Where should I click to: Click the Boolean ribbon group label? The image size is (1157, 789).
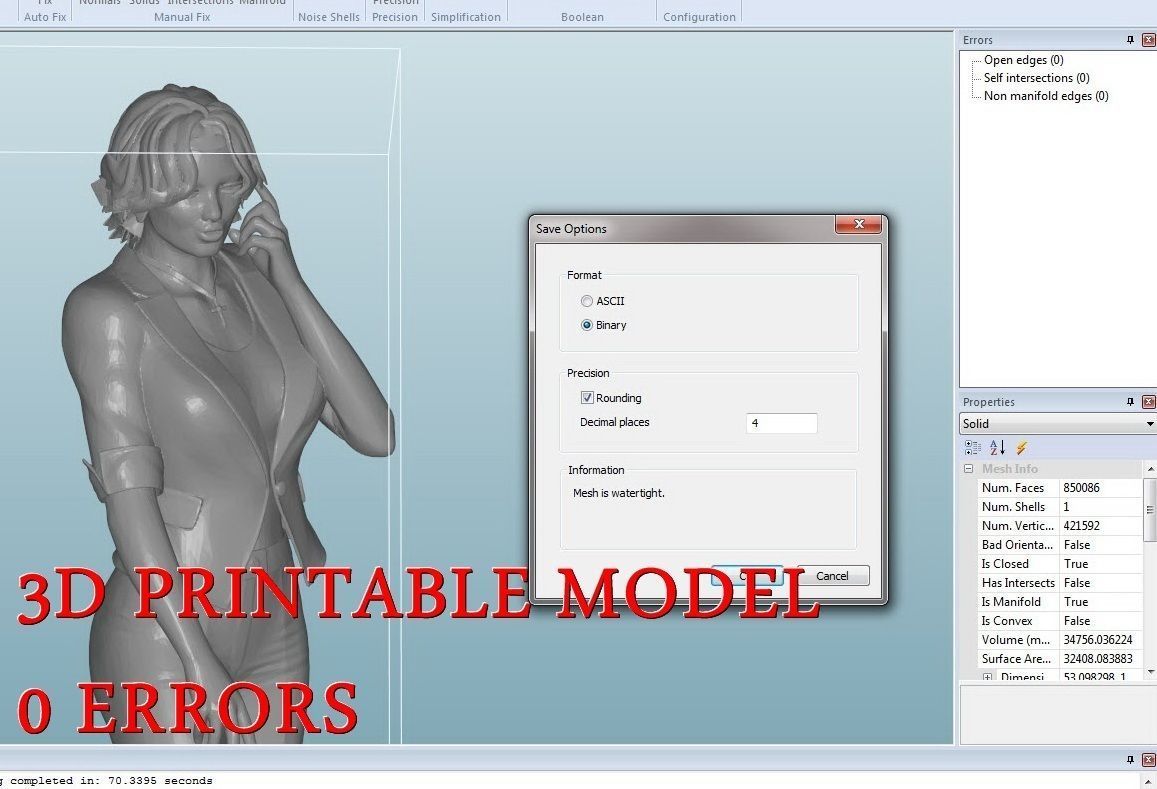pyautogui.click(x=582, y=17)
